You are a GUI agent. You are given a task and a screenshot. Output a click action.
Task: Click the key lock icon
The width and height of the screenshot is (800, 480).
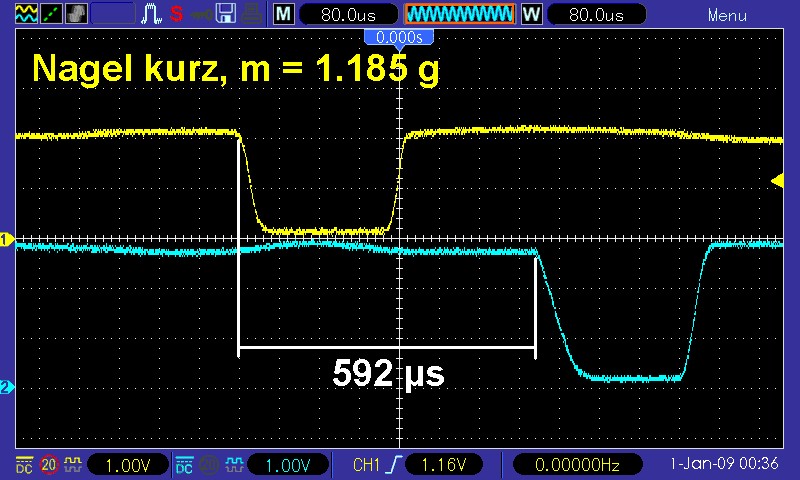click(x=201, y=14)
